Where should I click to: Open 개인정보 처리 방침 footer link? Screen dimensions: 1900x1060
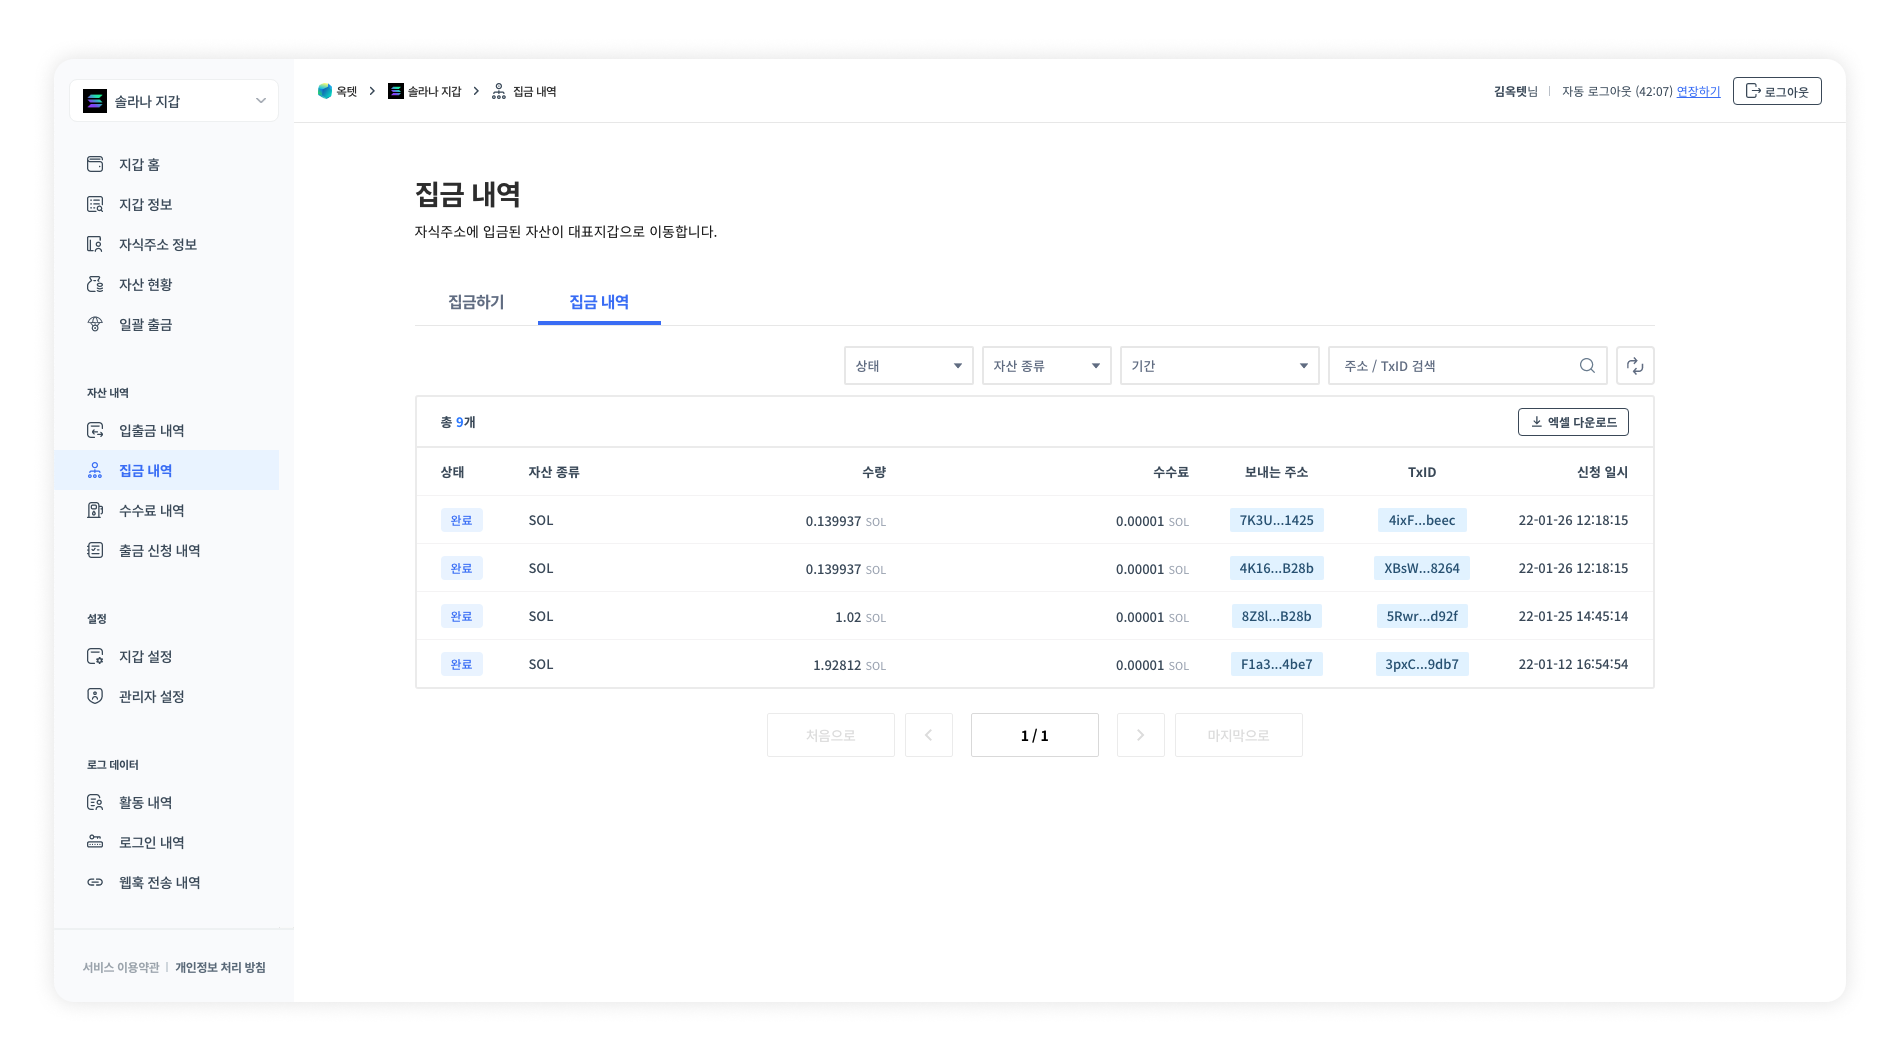click(220, 967)
